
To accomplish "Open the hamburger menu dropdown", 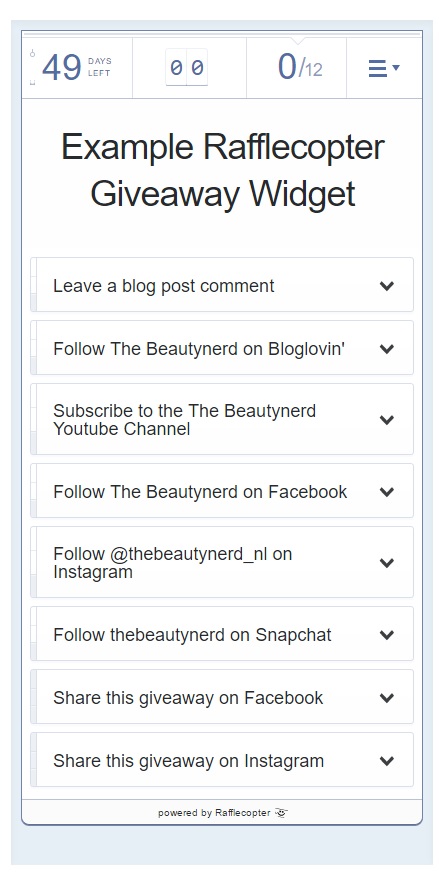I will click(x=384, y=68).
